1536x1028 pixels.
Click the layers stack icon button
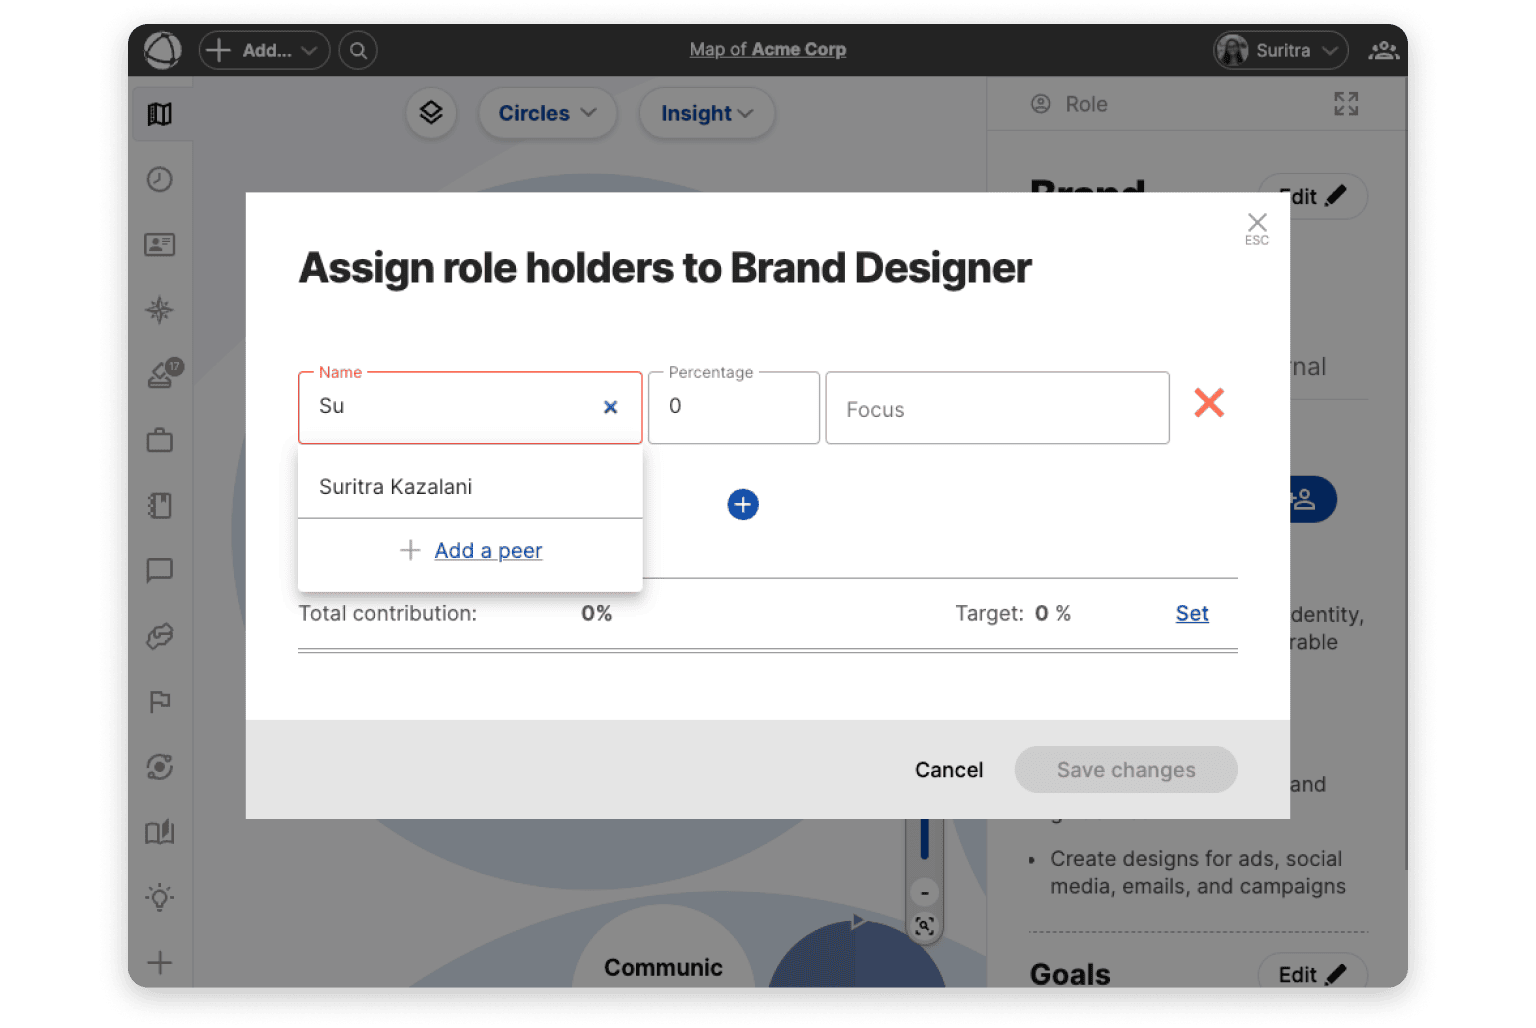(431, 113)
